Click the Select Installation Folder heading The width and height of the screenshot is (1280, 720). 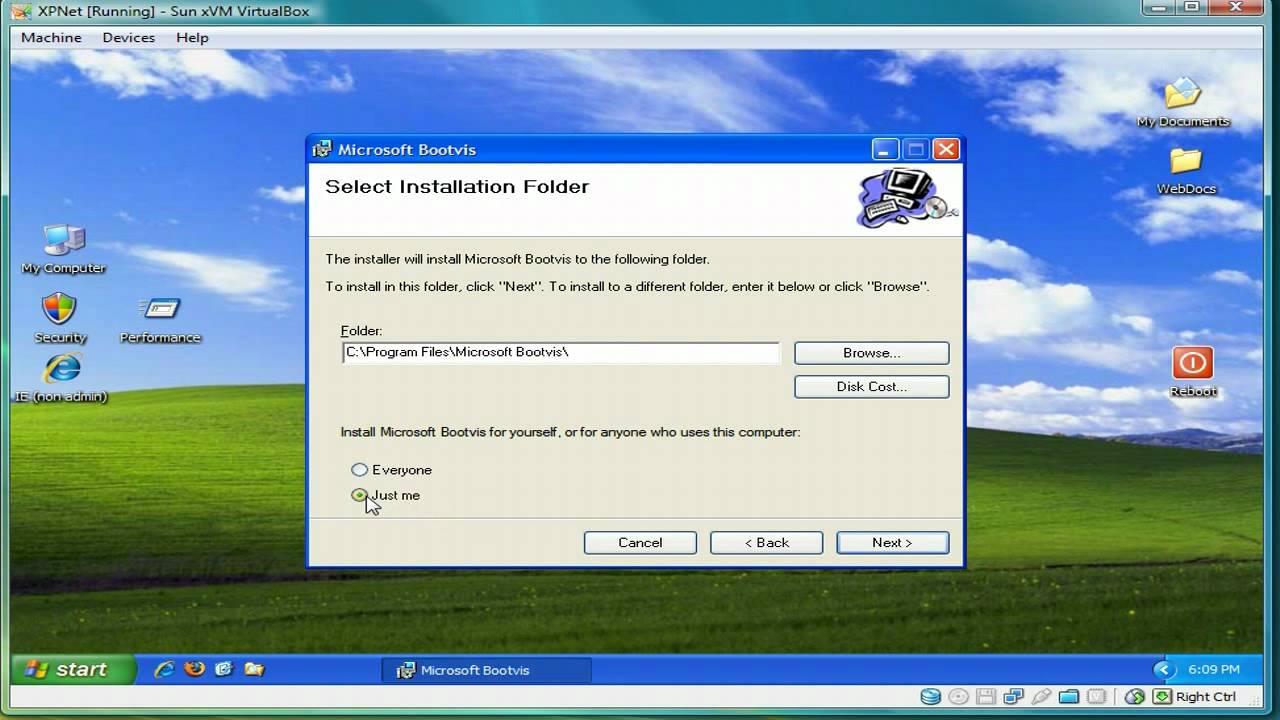[x=457, y=186]
